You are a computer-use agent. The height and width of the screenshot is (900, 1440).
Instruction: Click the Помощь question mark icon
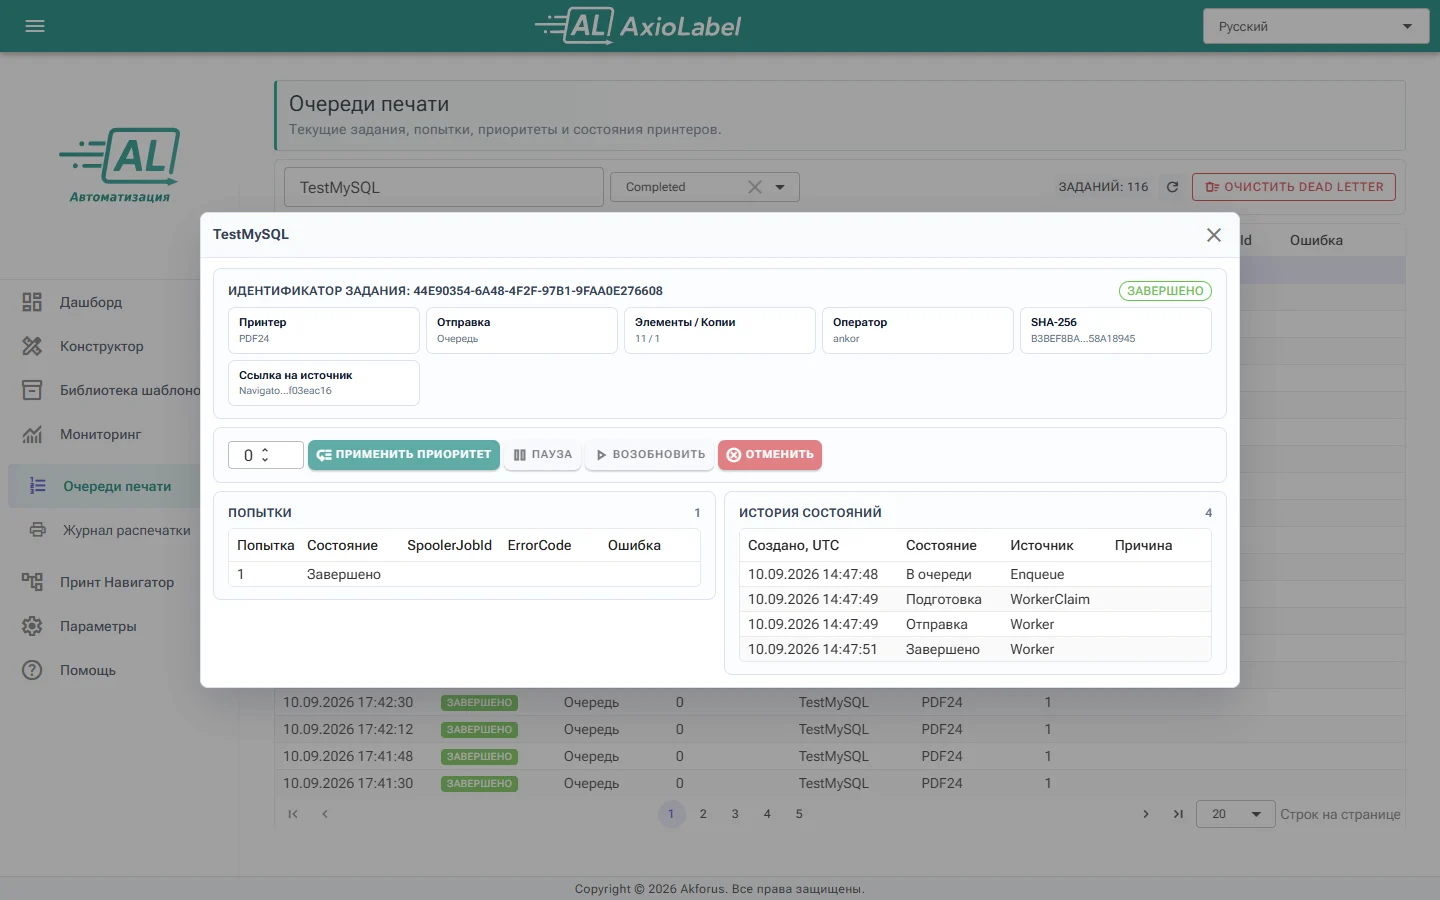point(32,670)
